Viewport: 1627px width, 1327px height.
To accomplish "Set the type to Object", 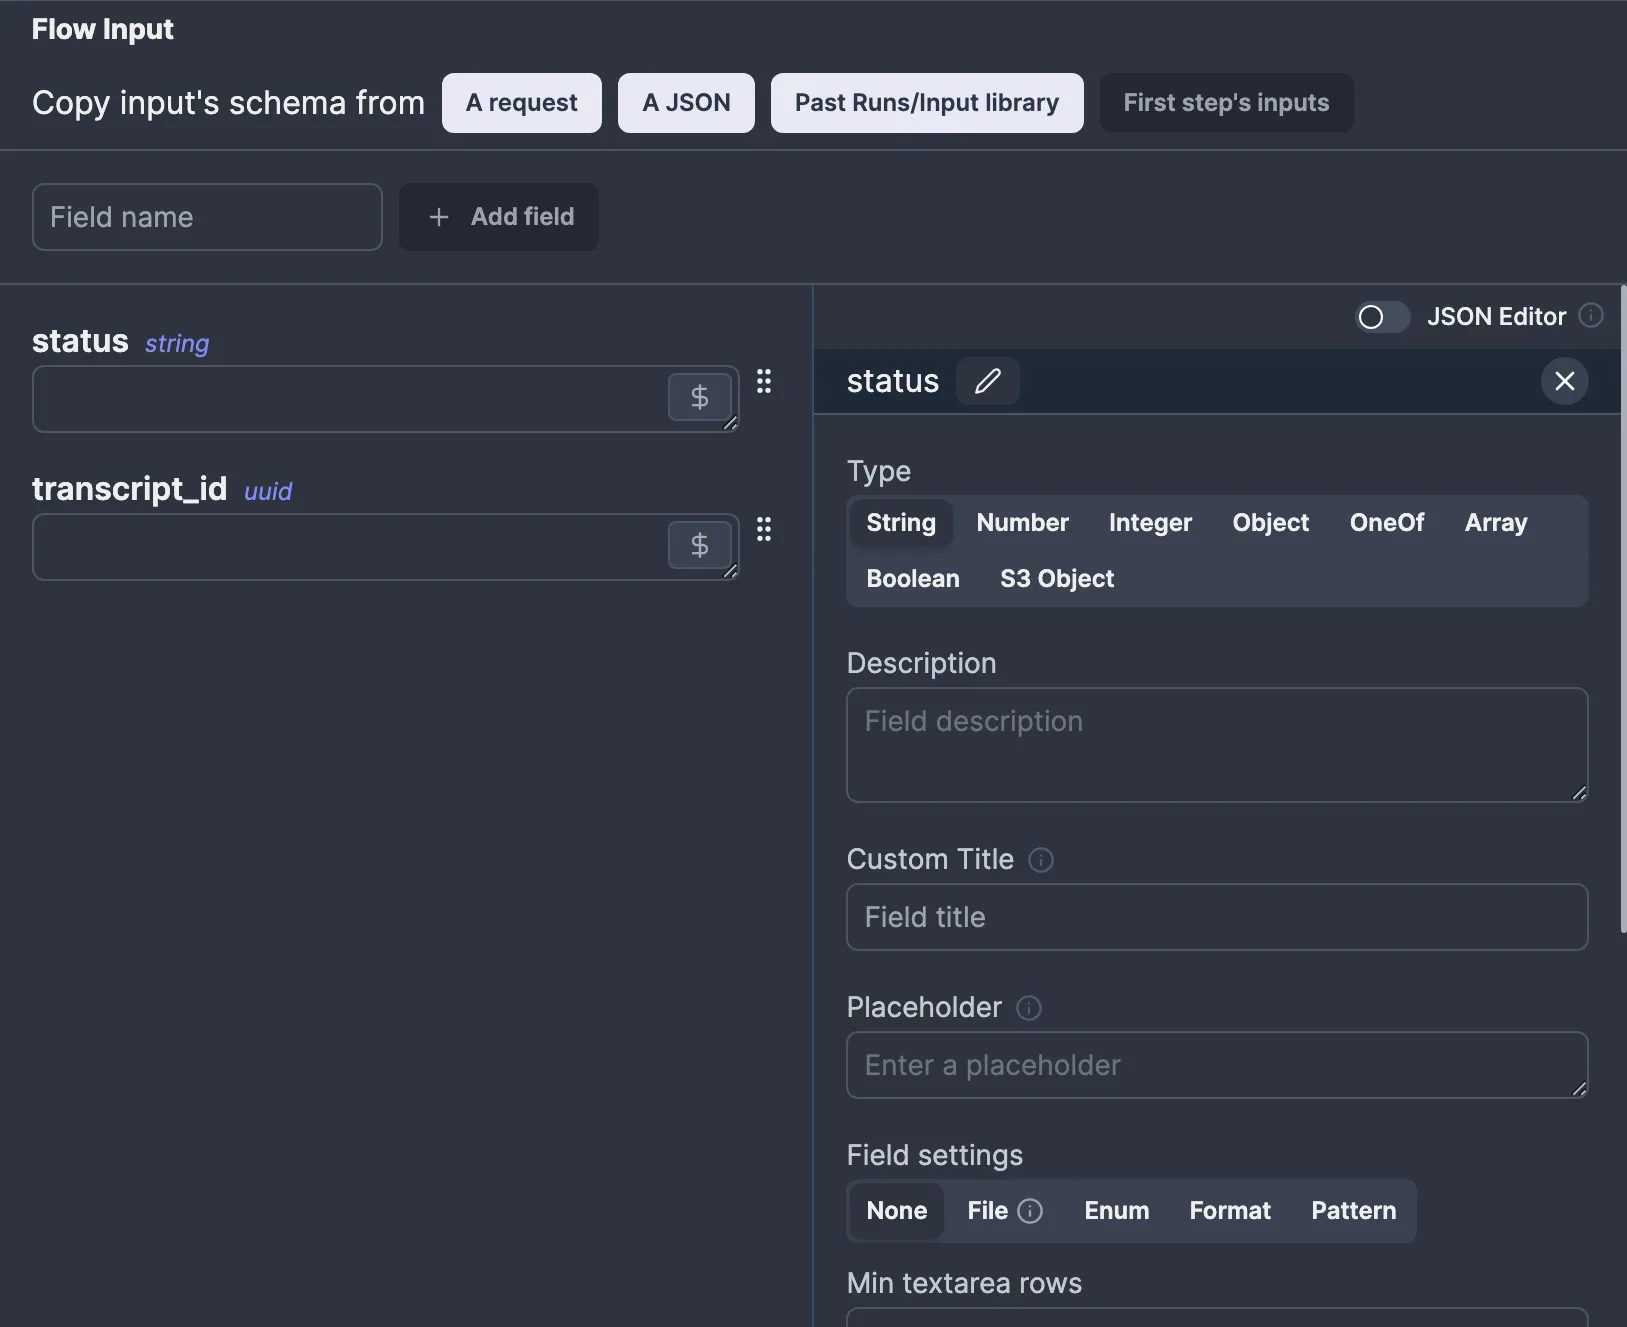I will click(x=1270, y=523).
